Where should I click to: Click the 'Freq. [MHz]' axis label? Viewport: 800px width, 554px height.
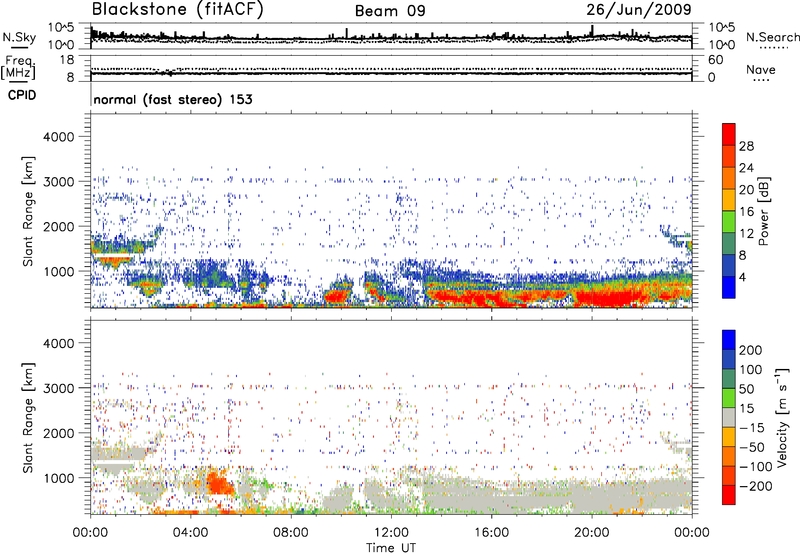point(19,67)
